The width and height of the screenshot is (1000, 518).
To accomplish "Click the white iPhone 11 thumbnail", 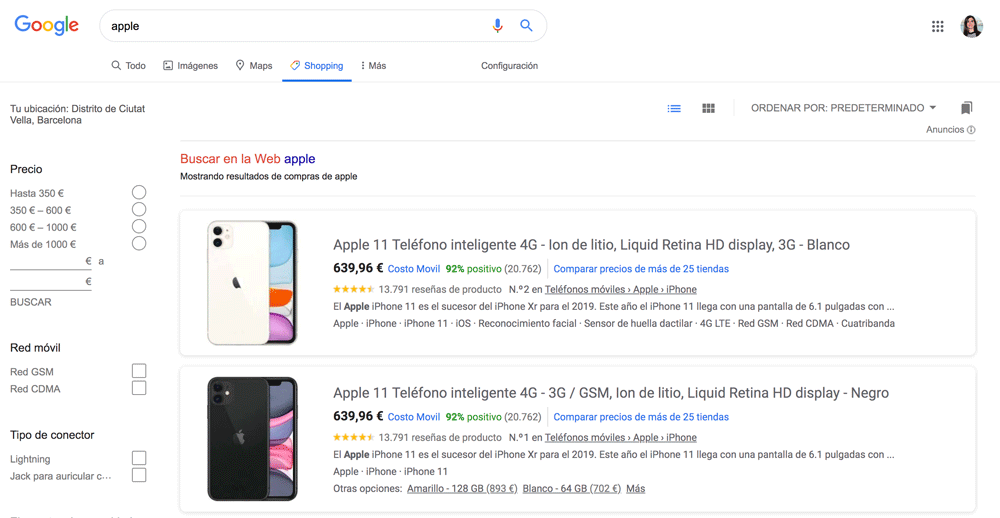I will (x=252, y=283).
